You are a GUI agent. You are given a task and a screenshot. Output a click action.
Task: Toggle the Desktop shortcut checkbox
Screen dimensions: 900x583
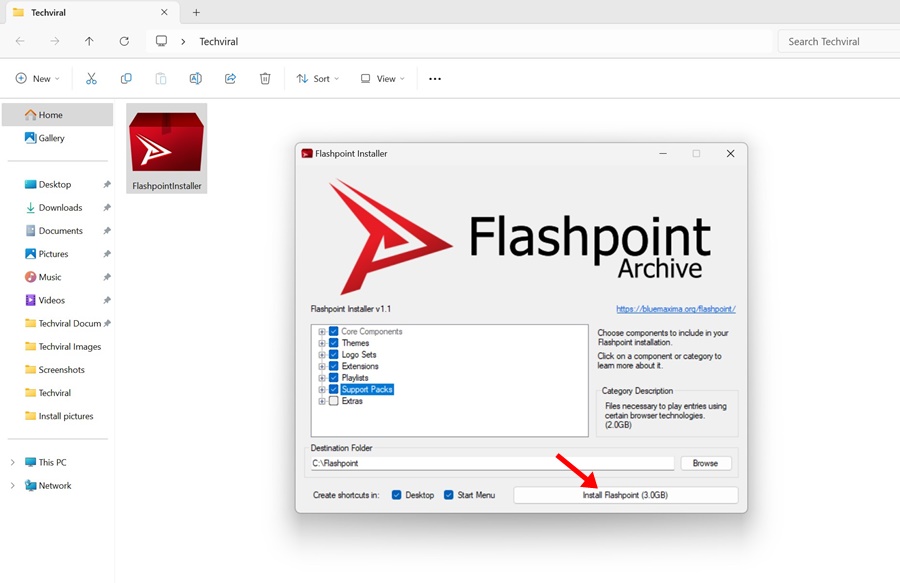click(396, 495)
